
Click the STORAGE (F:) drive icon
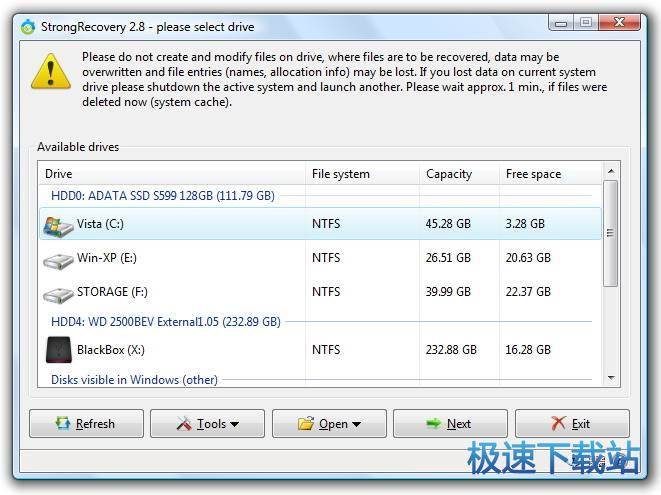point(59,294)
